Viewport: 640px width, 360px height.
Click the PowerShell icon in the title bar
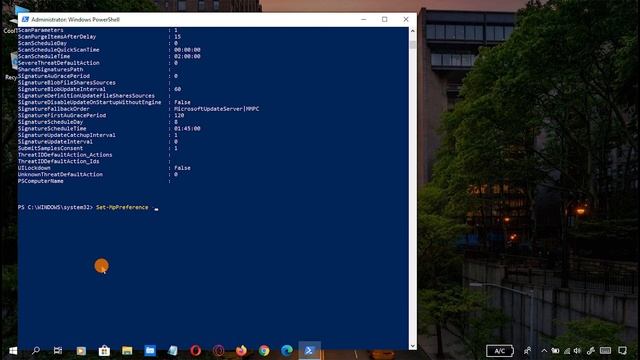(x=25, y=20)
